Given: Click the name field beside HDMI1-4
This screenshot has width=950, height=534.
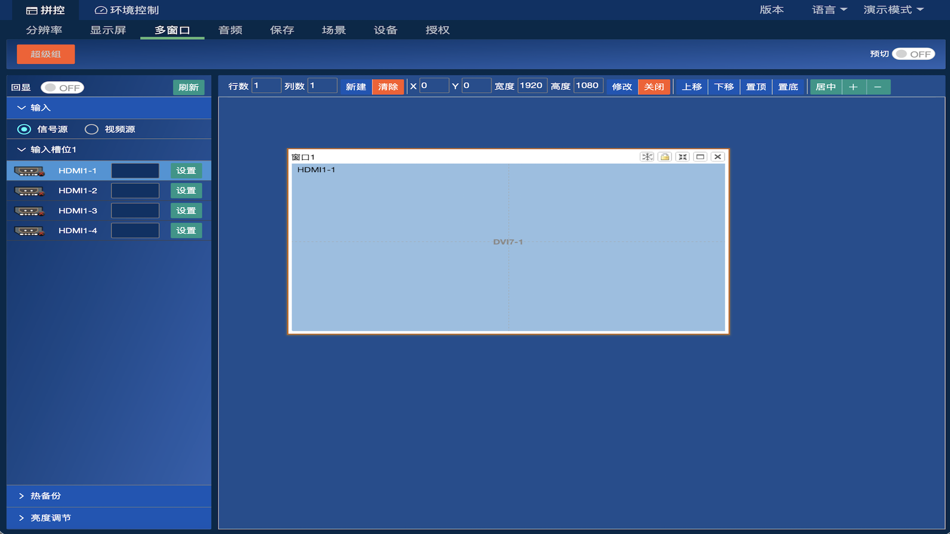Looking at the screenshot, I should click(x=135, y=231).
